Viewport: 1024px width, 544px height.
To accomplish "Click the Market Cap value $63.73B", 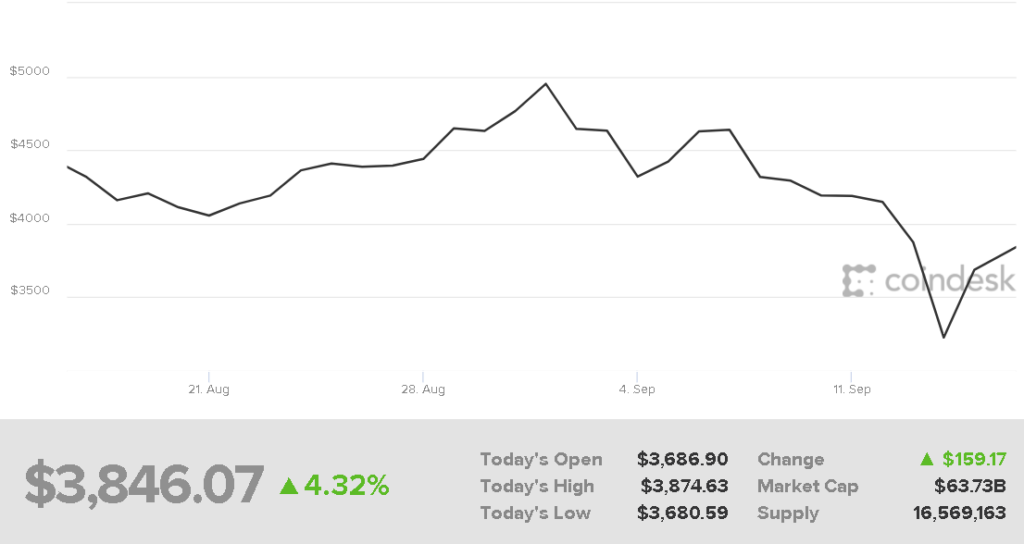I will click(x=969, y=487).
